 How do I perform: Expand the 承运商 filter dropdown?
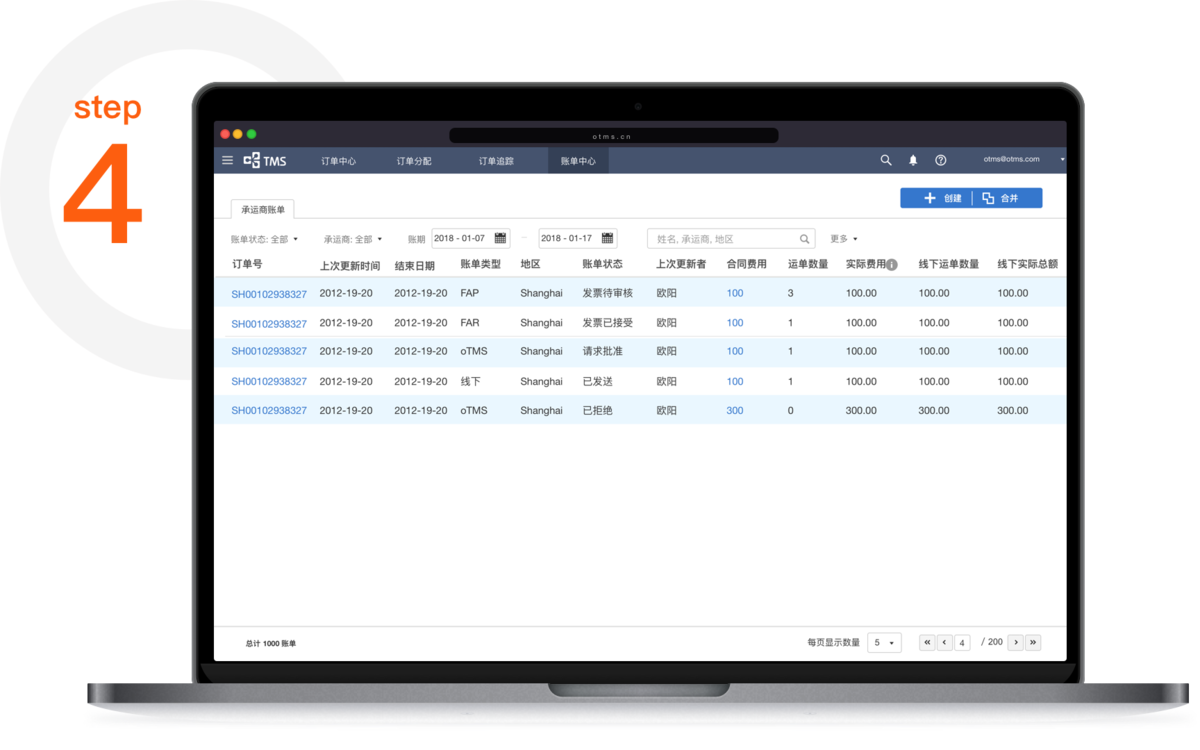click(x=352, y=239)
